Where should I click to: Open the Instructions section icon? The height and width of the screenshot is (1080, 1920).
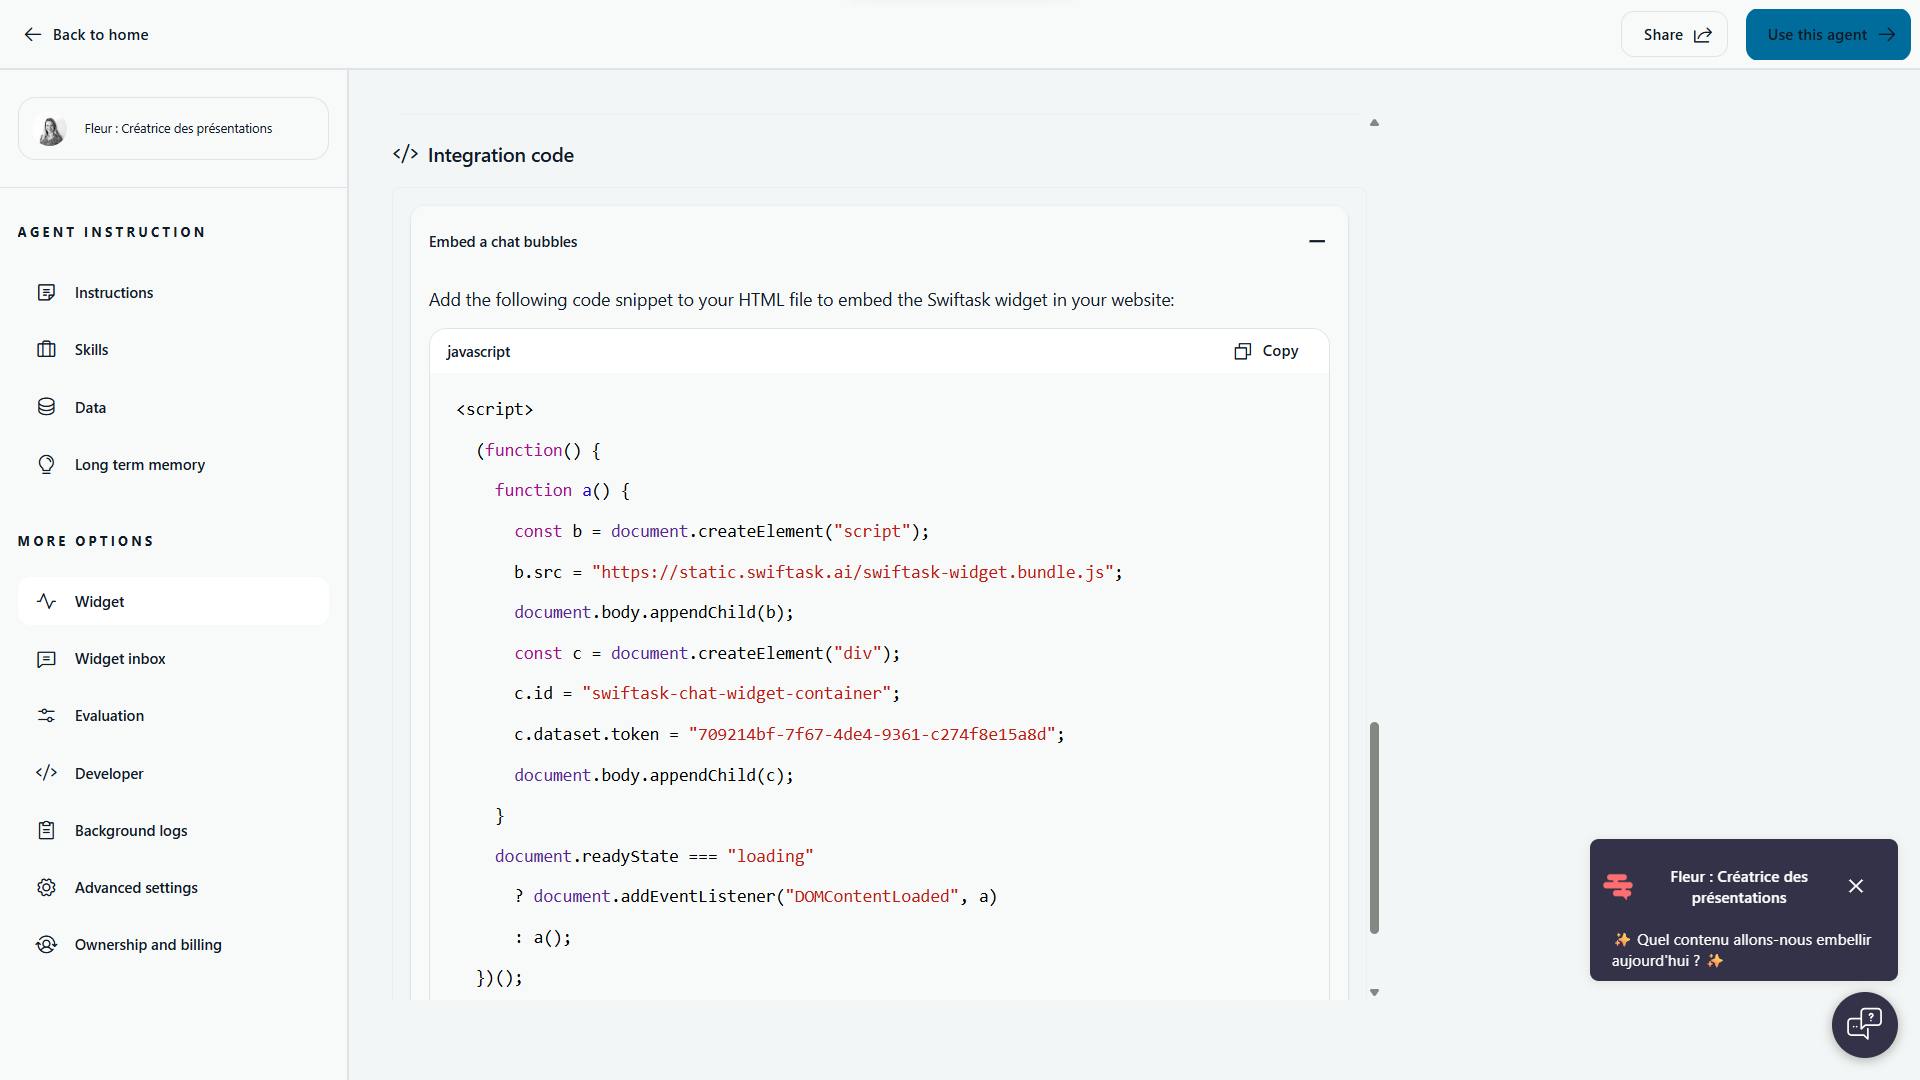47,292
